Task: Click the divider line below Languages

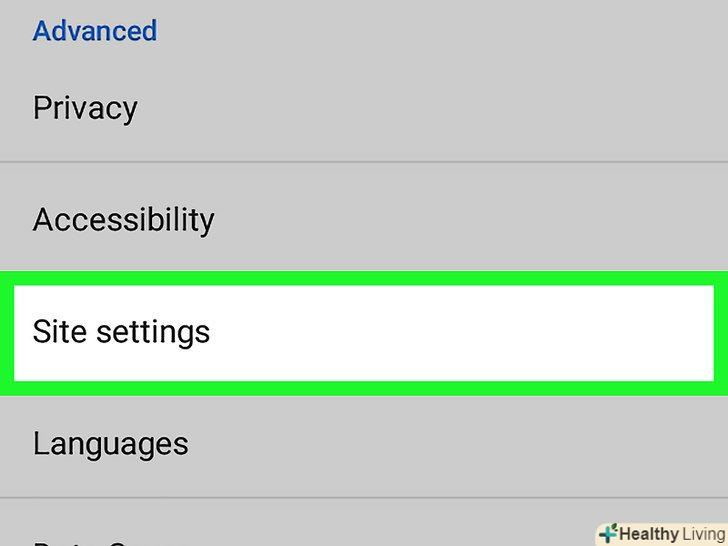Action: click(300, 498)
